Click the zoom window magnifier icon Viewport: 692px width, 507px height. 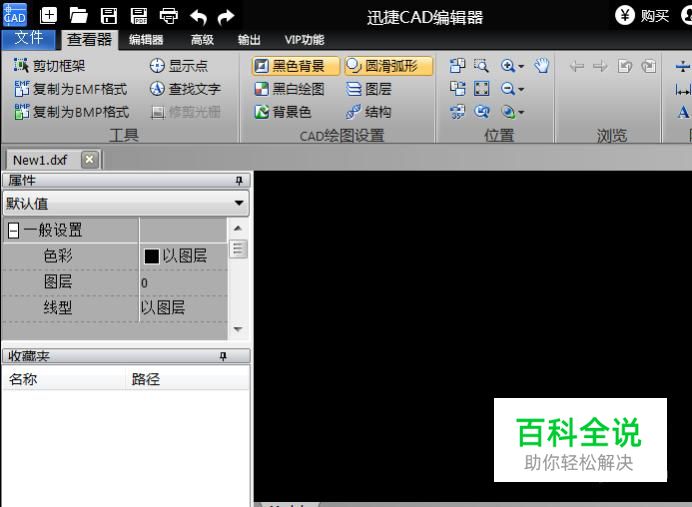(x=481, y=66)
